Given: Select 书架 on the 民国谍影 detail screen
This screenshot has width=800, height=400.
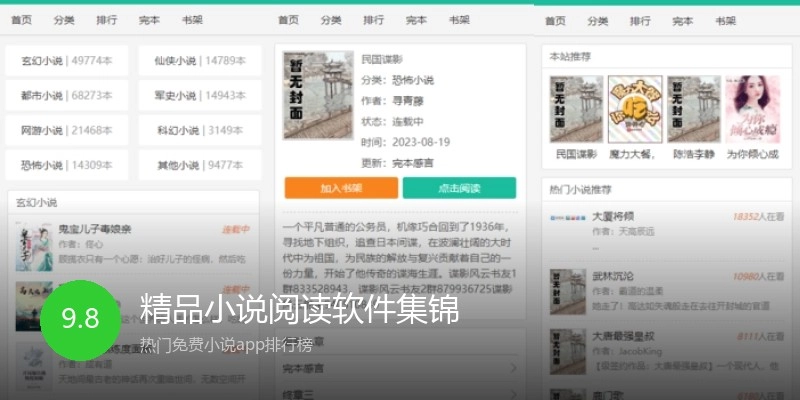Looking at the screenshot, I should point(459,20).
